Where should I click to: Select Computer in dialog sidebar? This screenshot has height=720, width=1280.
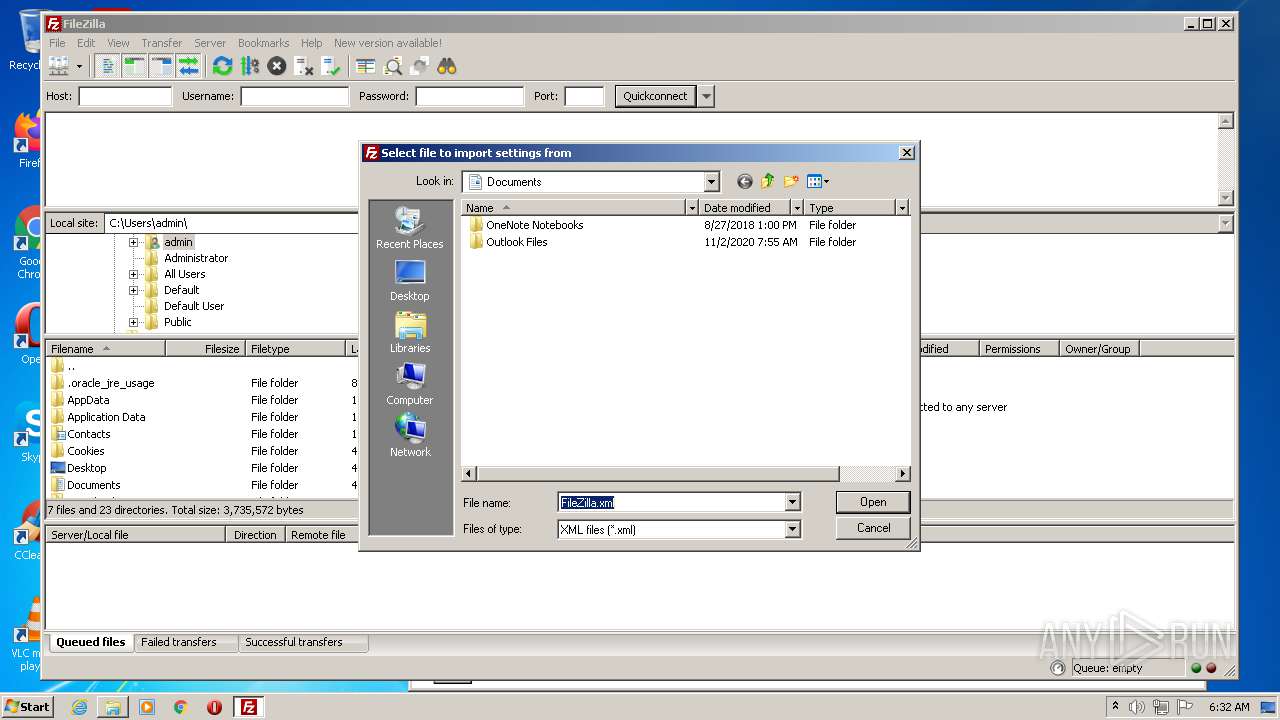(410, 385)
